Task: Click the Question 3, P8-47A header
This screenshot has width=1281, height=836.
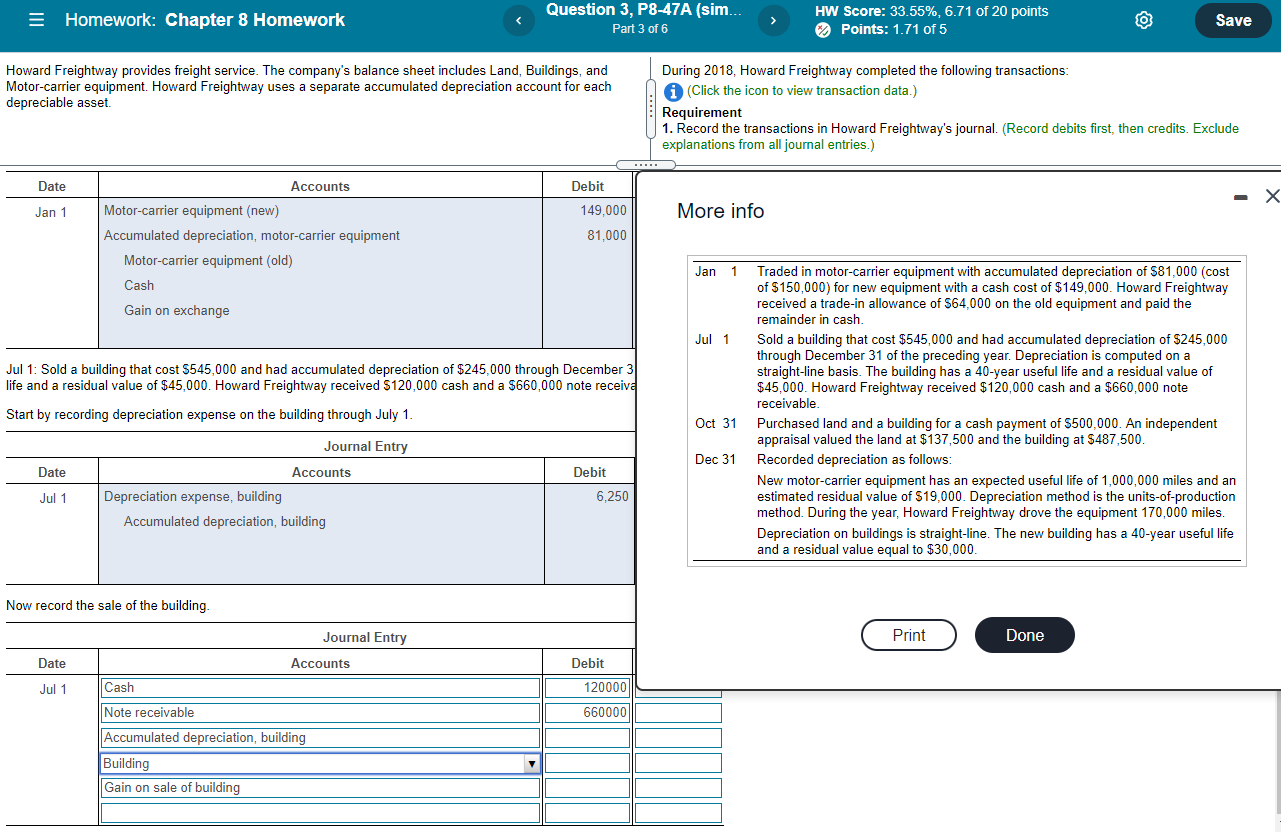Action: point(646,10)
